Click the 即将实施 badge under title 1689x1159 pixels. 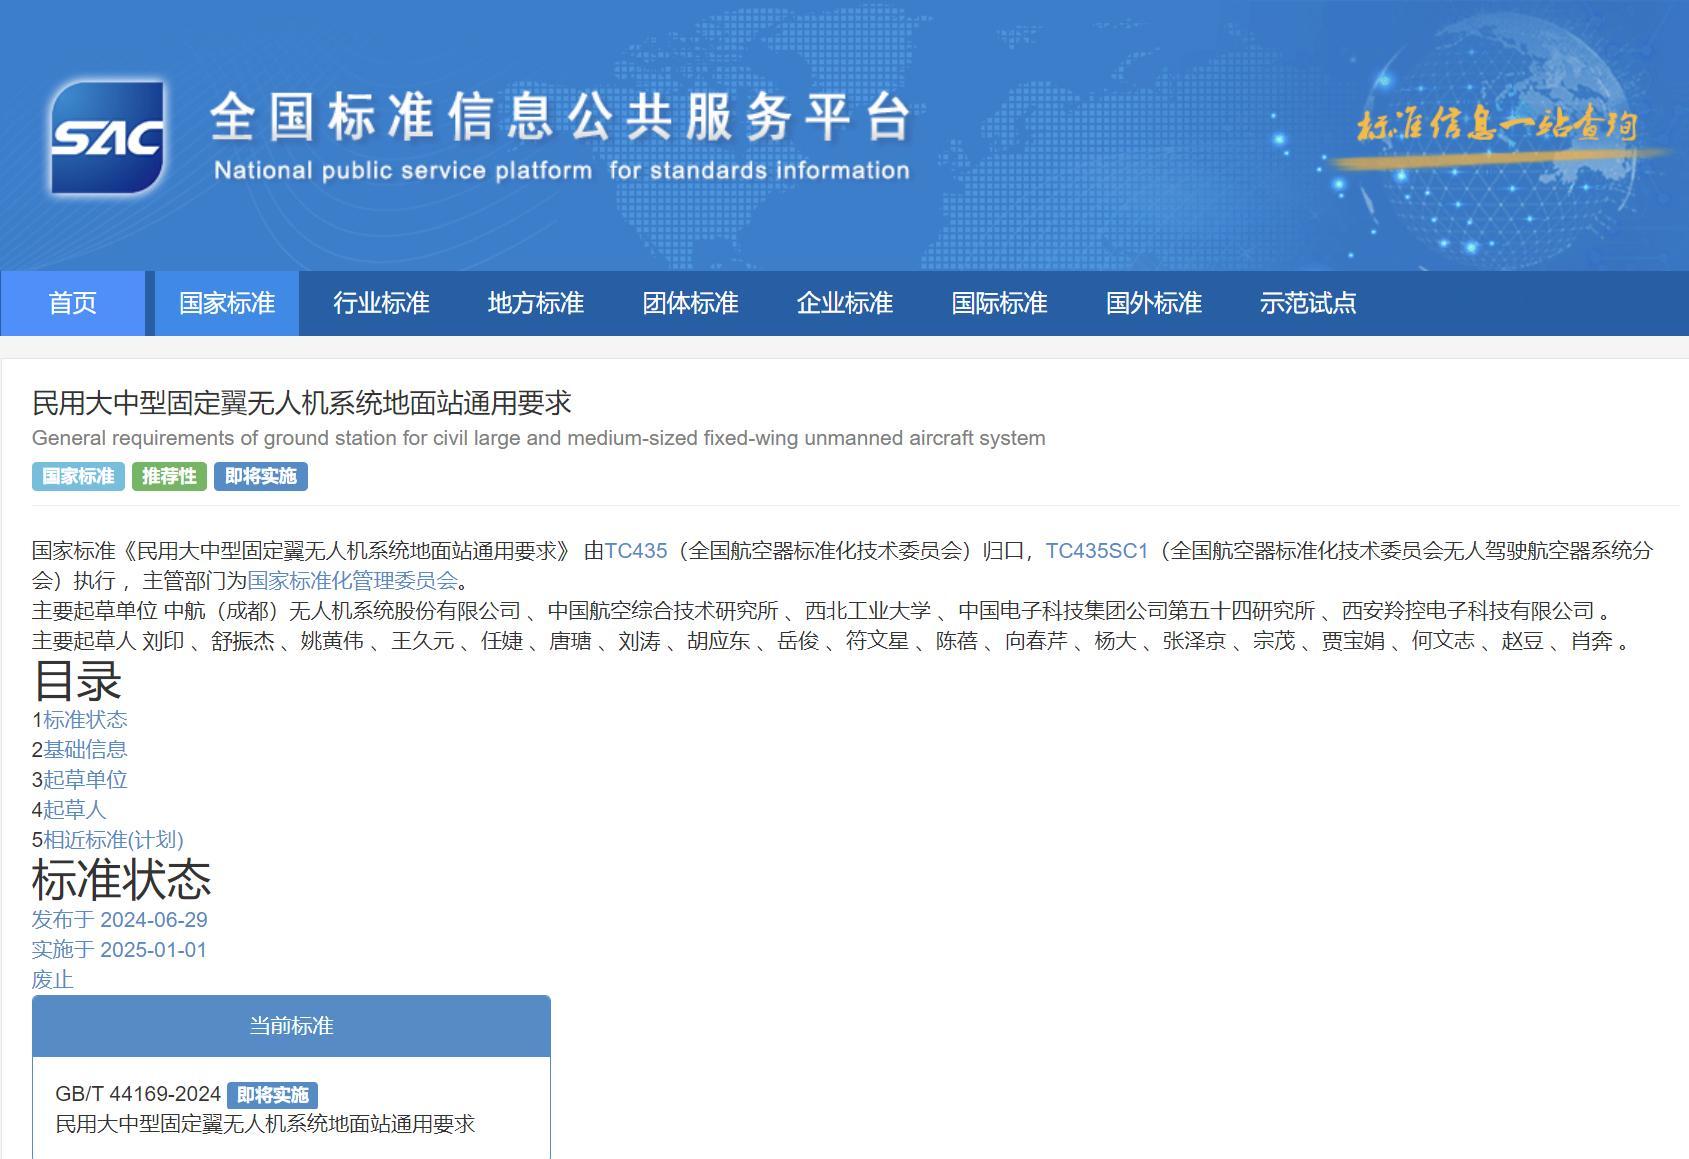click(x=261, y=476)
